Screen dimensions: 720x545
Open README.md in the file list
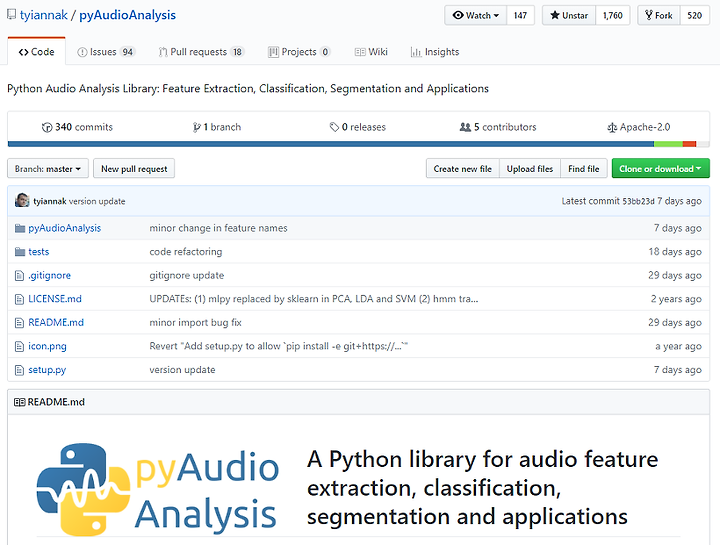56,323
